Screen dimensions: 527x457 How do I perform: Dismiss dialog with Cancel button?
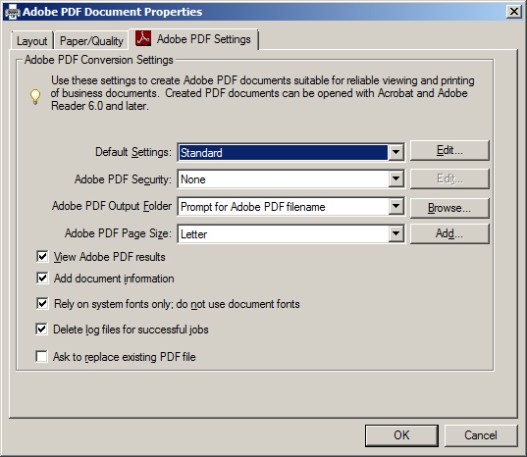click(x=481, y=435)
